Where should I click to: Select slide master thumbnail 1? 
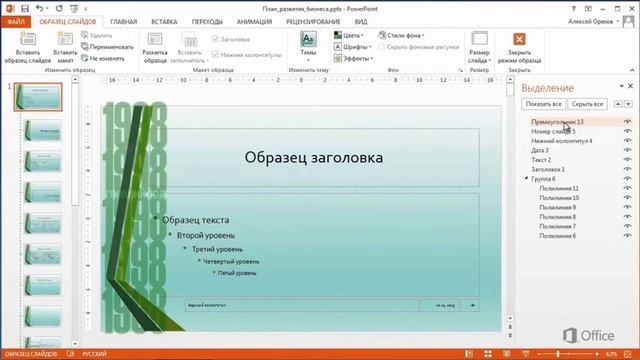pos(38,97)
